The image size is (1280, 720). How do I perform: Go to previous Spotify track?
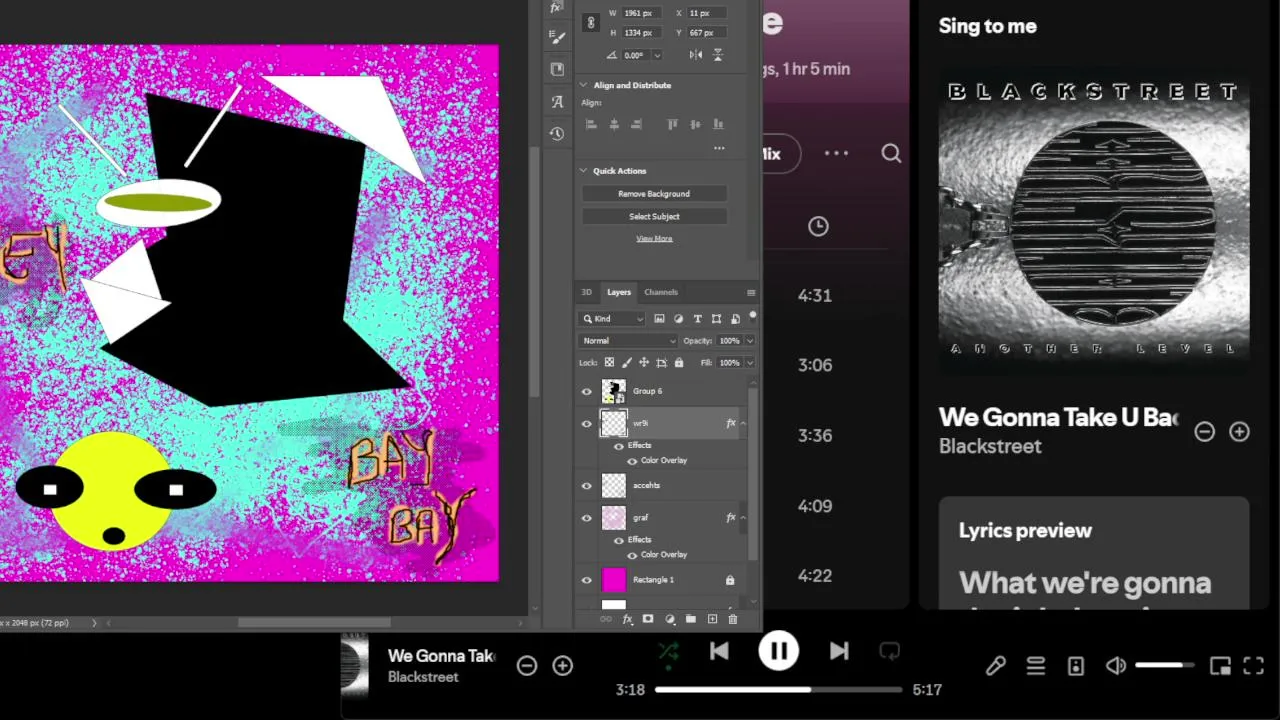[x=719, y=652]
